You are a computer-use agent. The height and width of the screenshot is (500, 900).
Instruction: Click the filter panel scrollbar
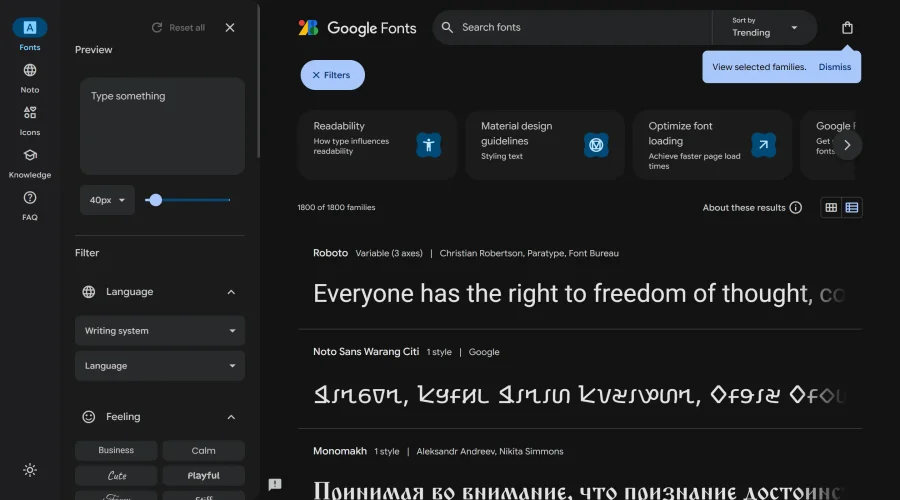tap(258, 80)
